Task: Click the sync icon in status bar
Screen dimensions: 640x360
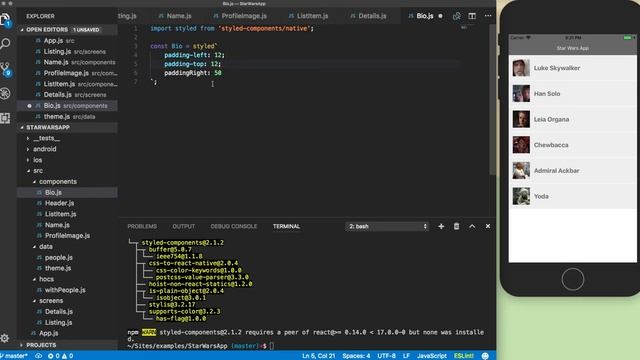Action: click(38, 356)
